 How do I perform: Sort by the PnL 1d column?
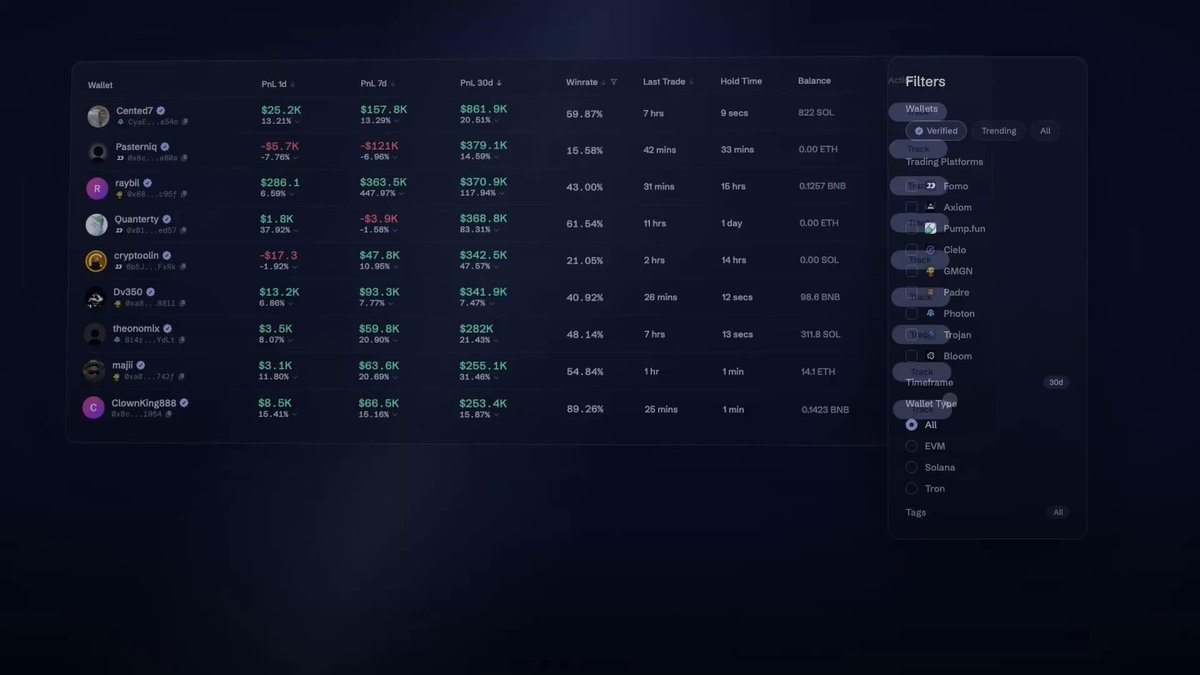click(x=278, y=83)
